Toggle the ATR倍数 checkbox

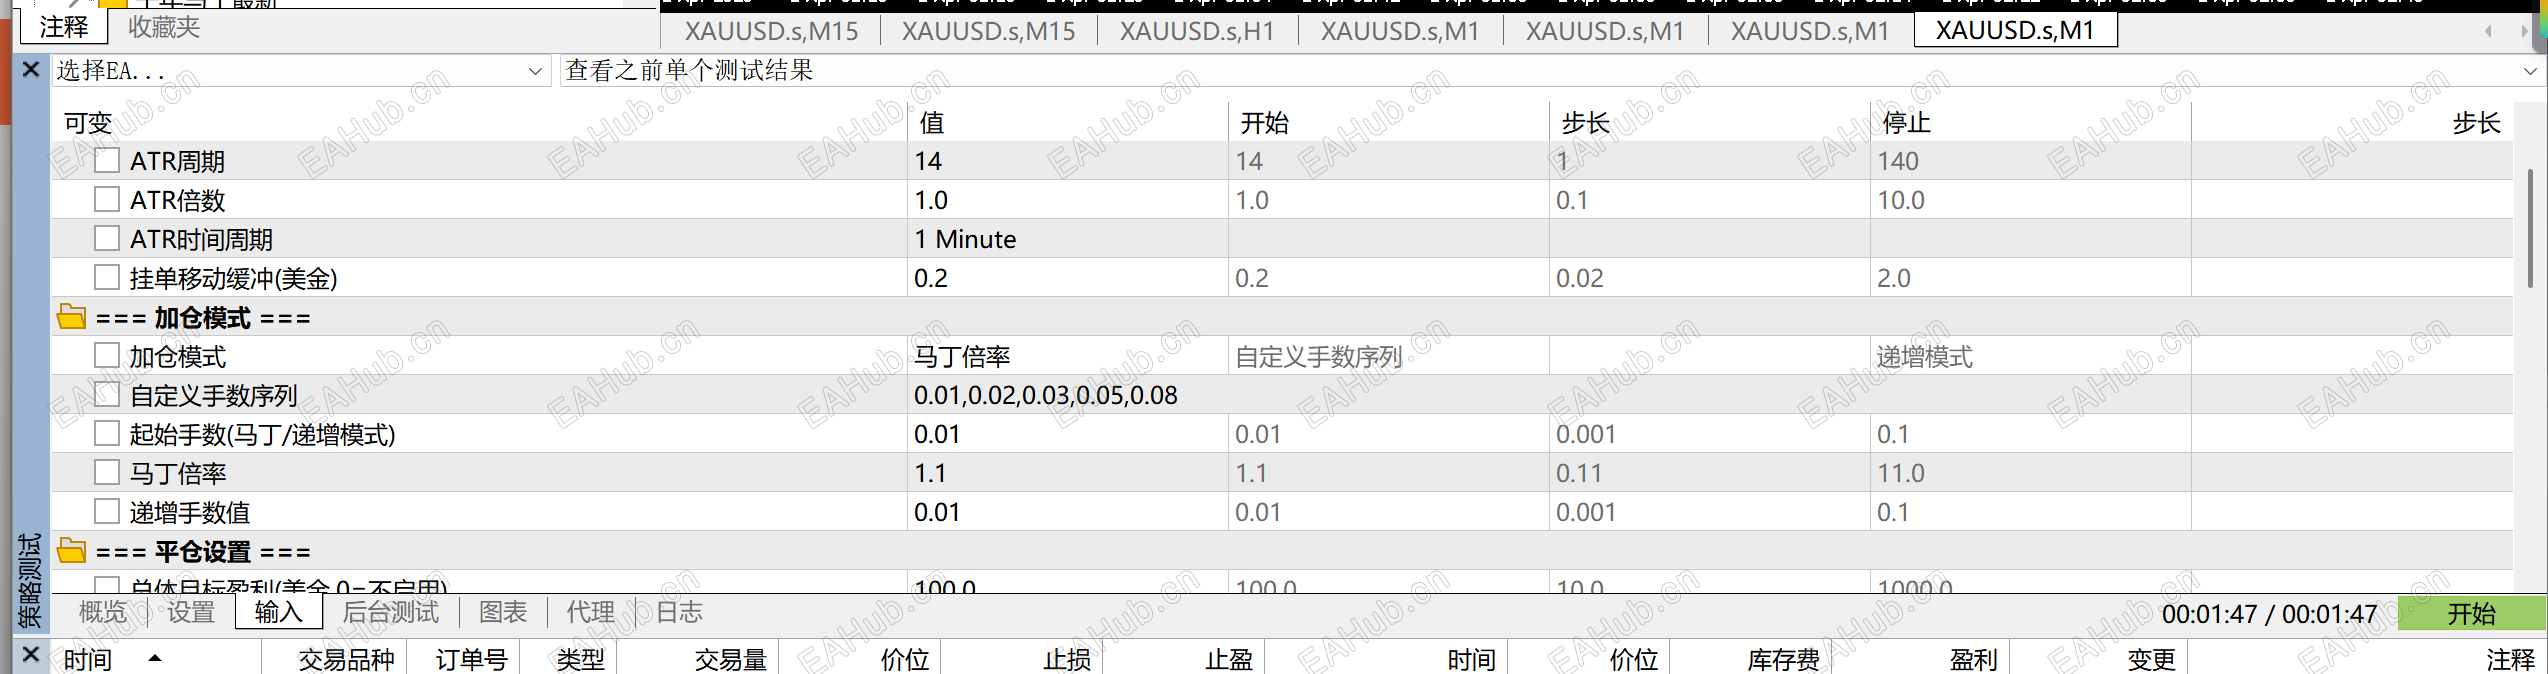coord(107,199)
